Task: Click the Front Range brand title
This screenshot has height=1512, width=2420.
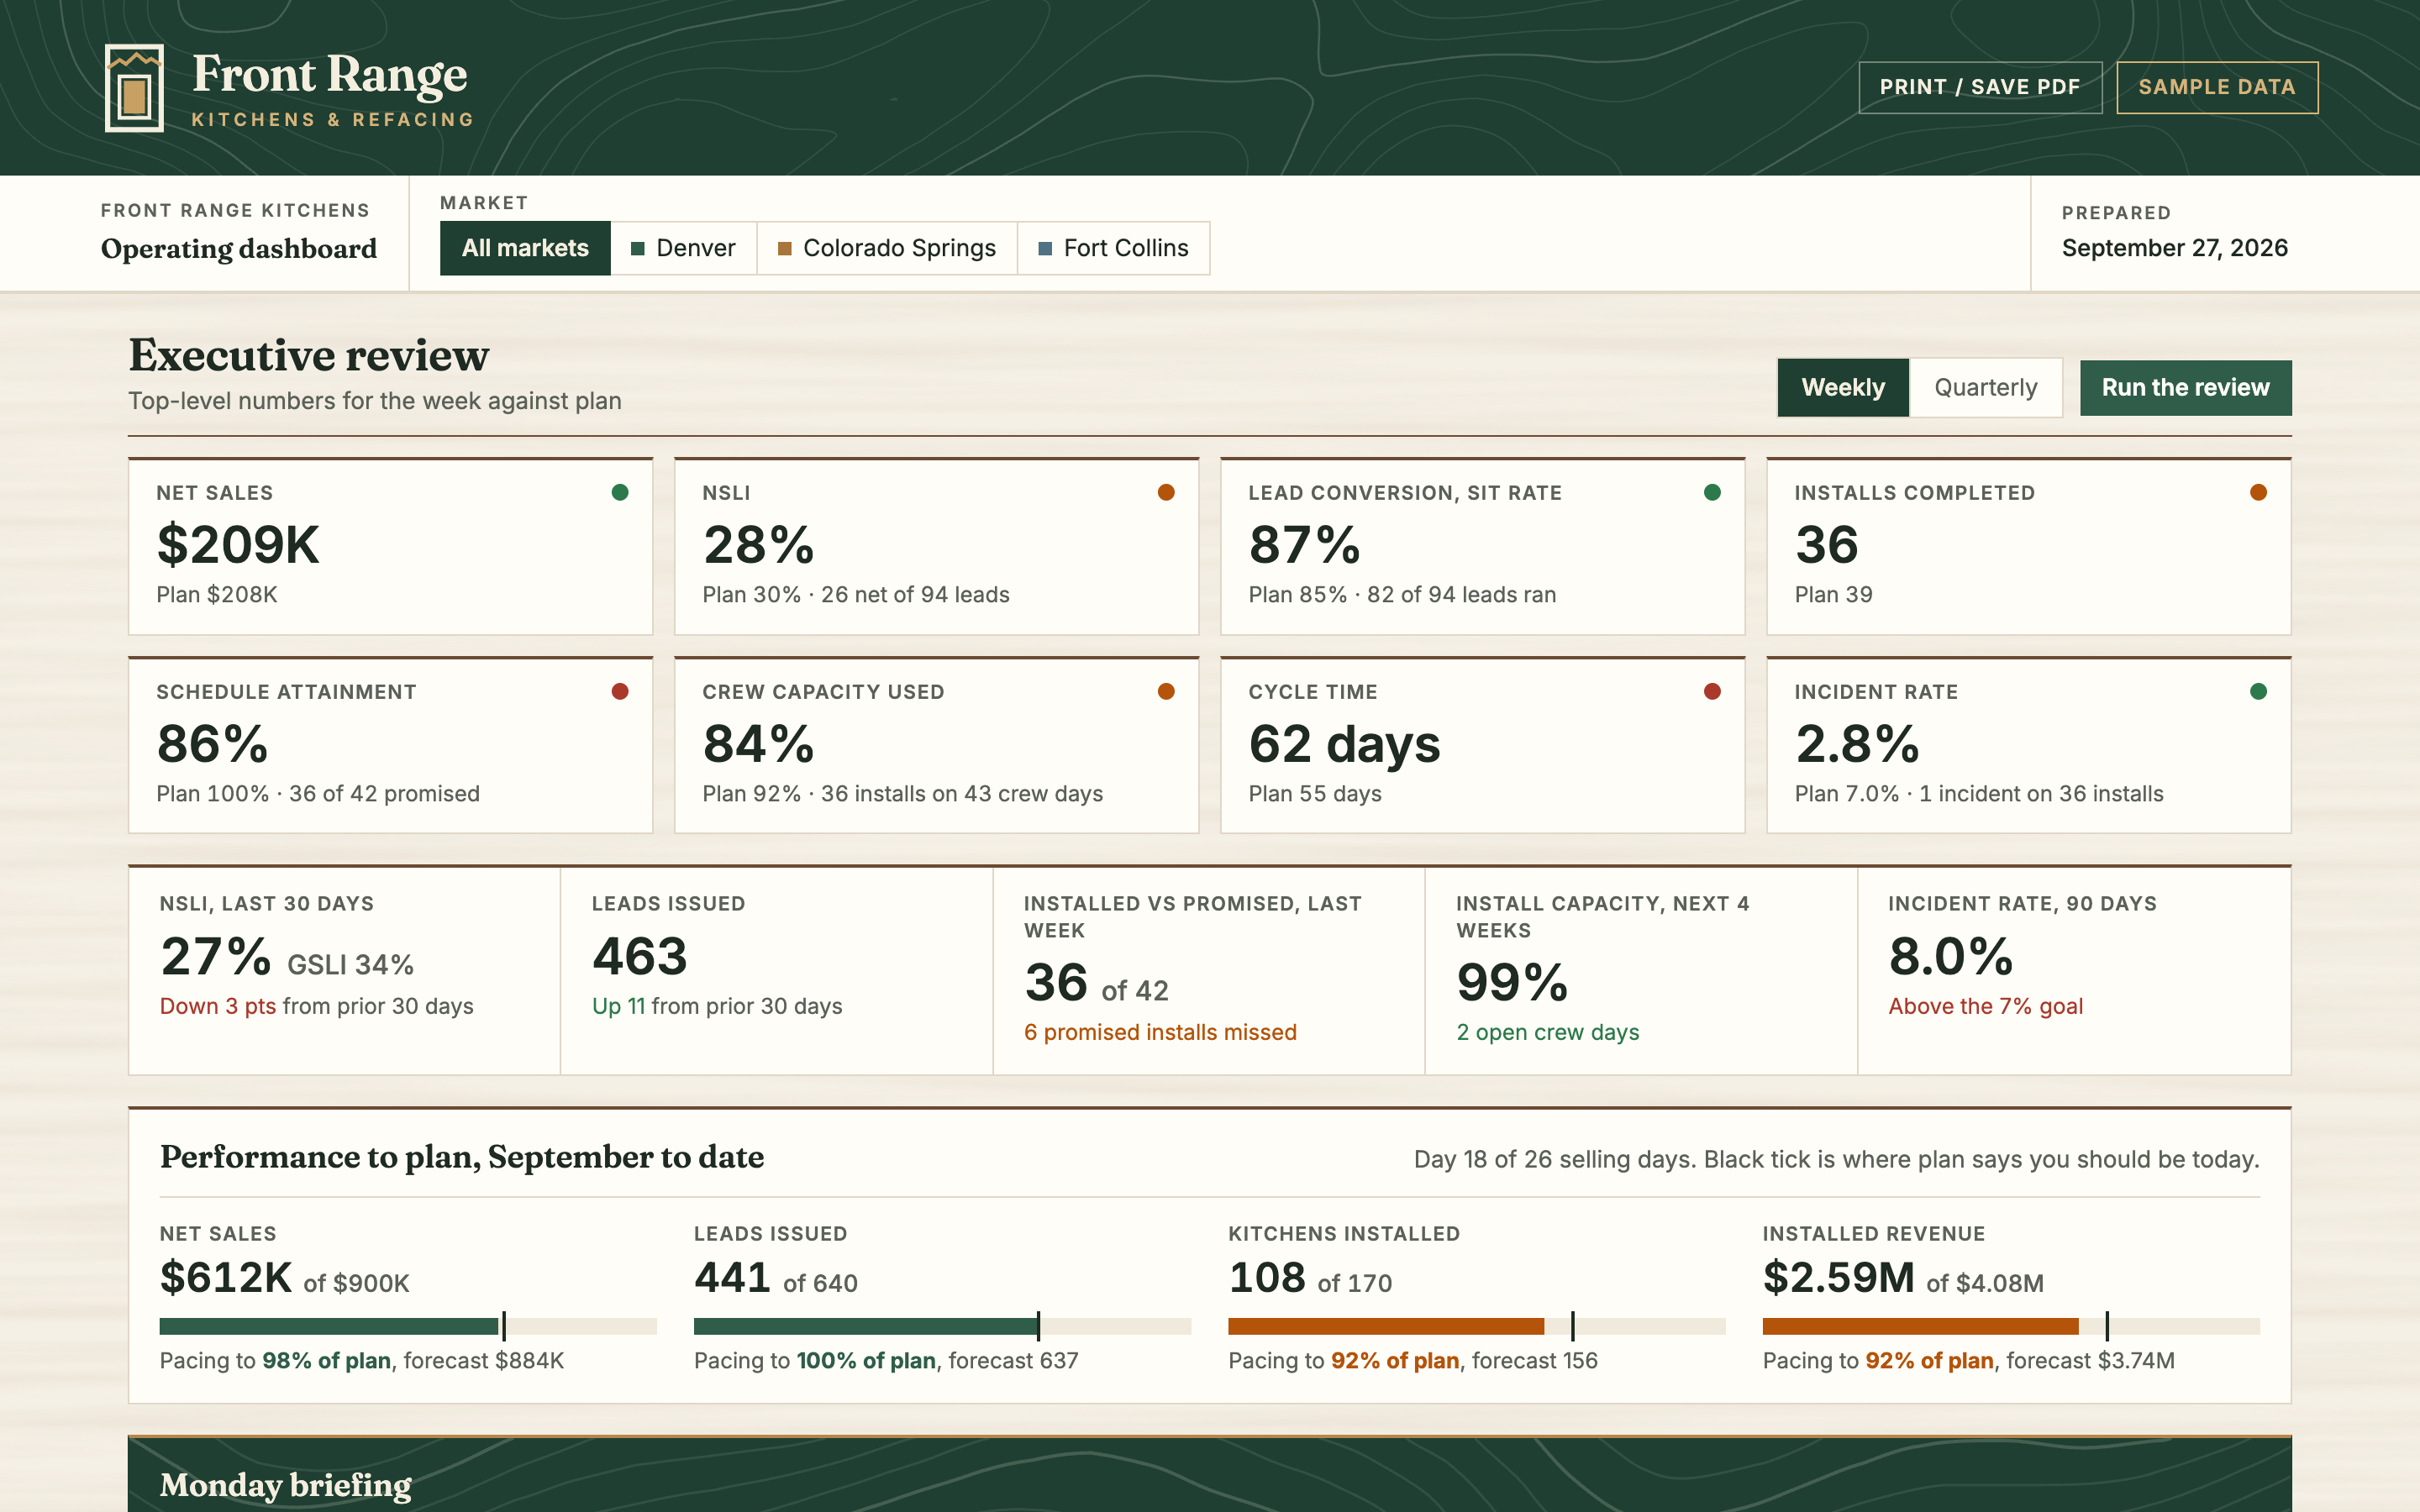Action: click(330, 75)
